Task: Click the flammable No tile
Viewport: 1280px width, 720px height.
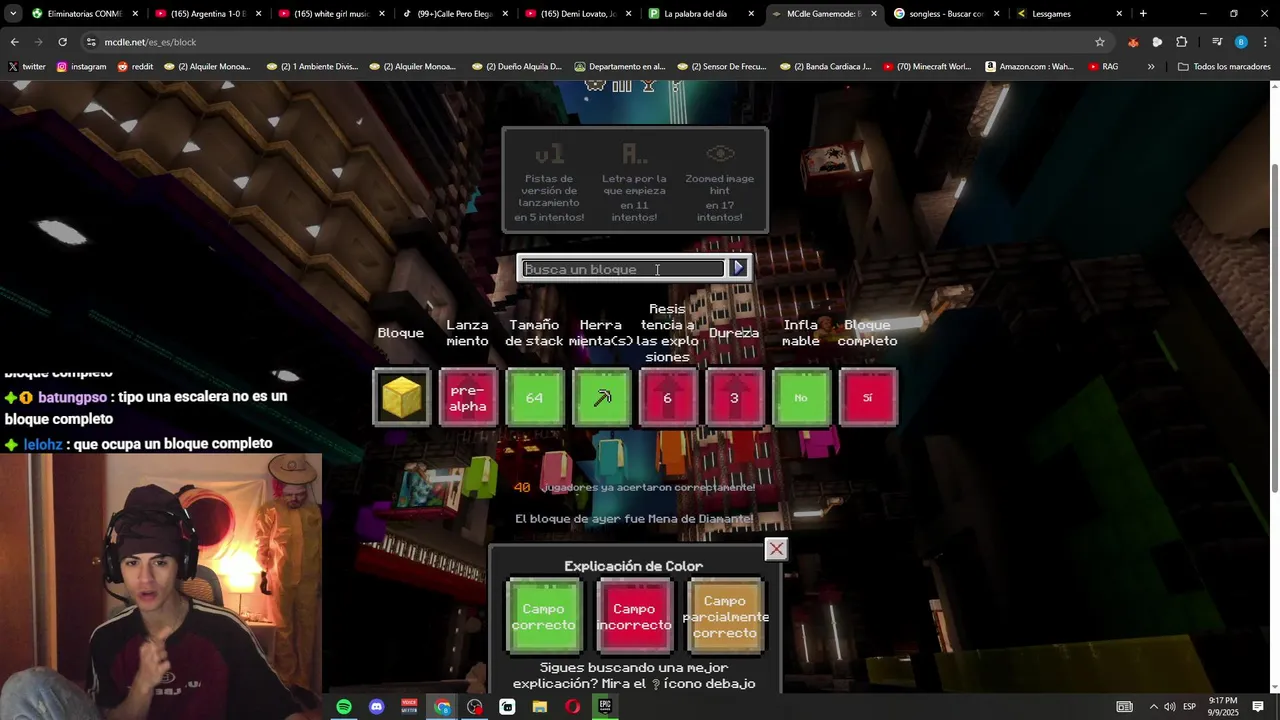Action: click(801, 397)
